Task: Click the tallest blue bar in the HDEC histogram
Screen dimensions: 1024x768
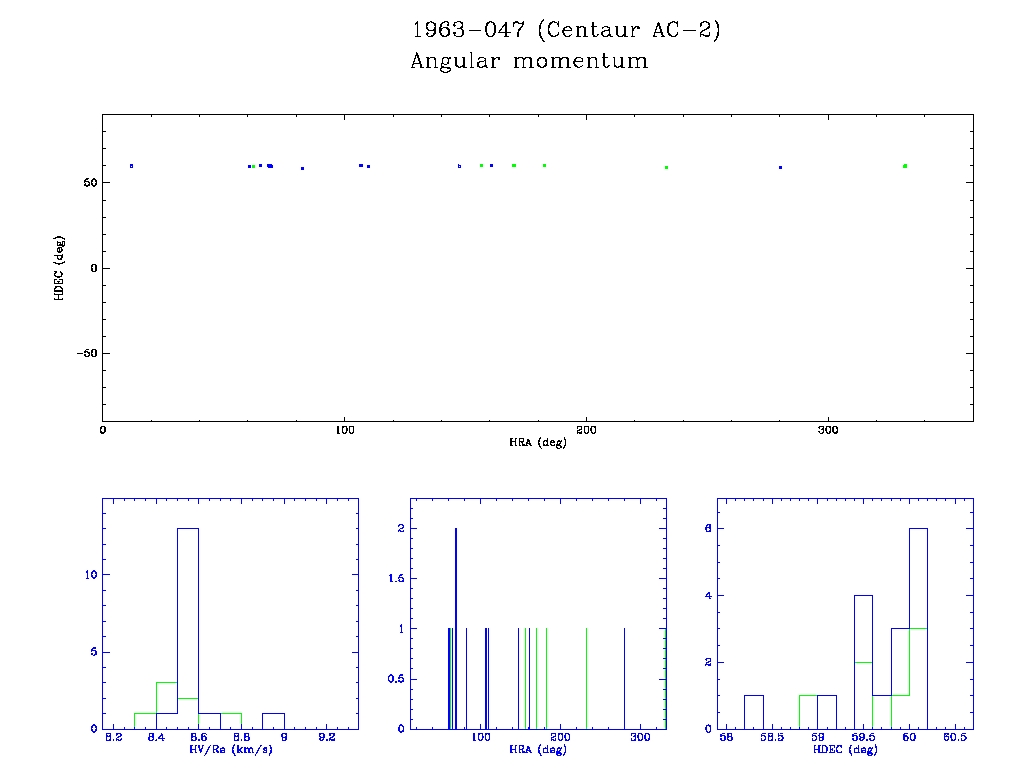Action: pos(918,628)
